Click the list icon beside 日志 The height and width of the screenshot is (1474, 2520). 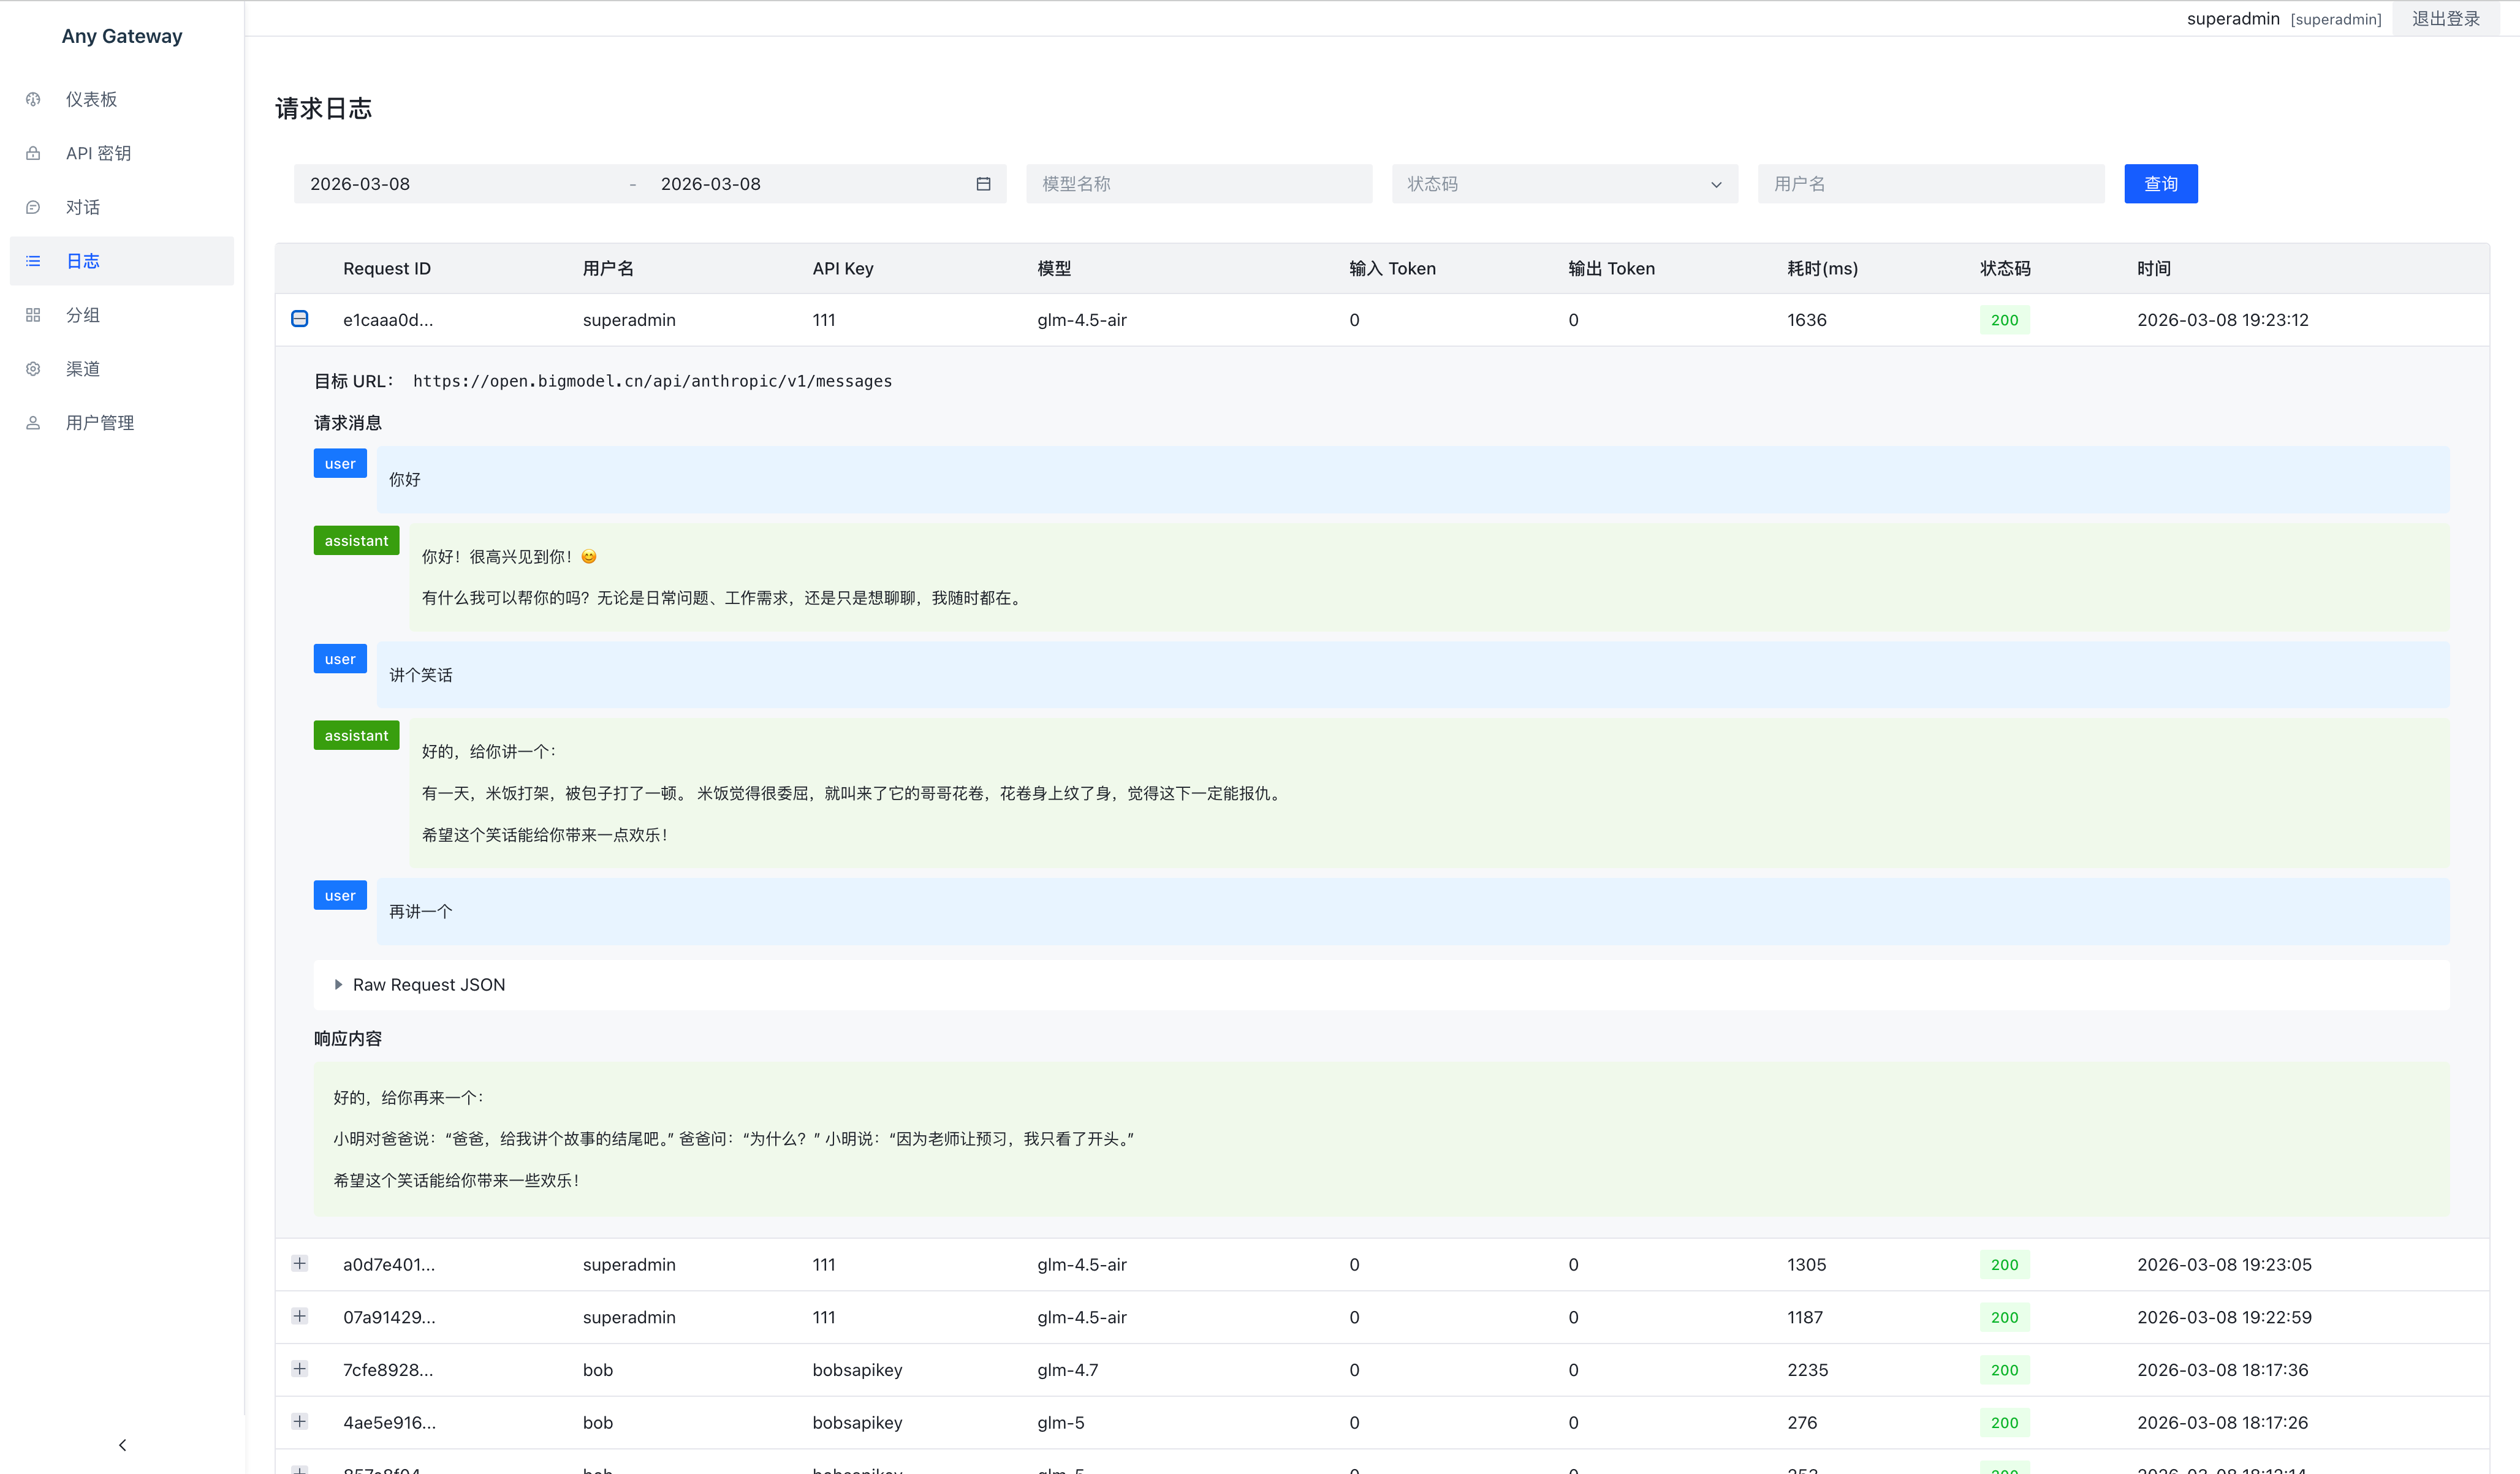pos(33,261)
